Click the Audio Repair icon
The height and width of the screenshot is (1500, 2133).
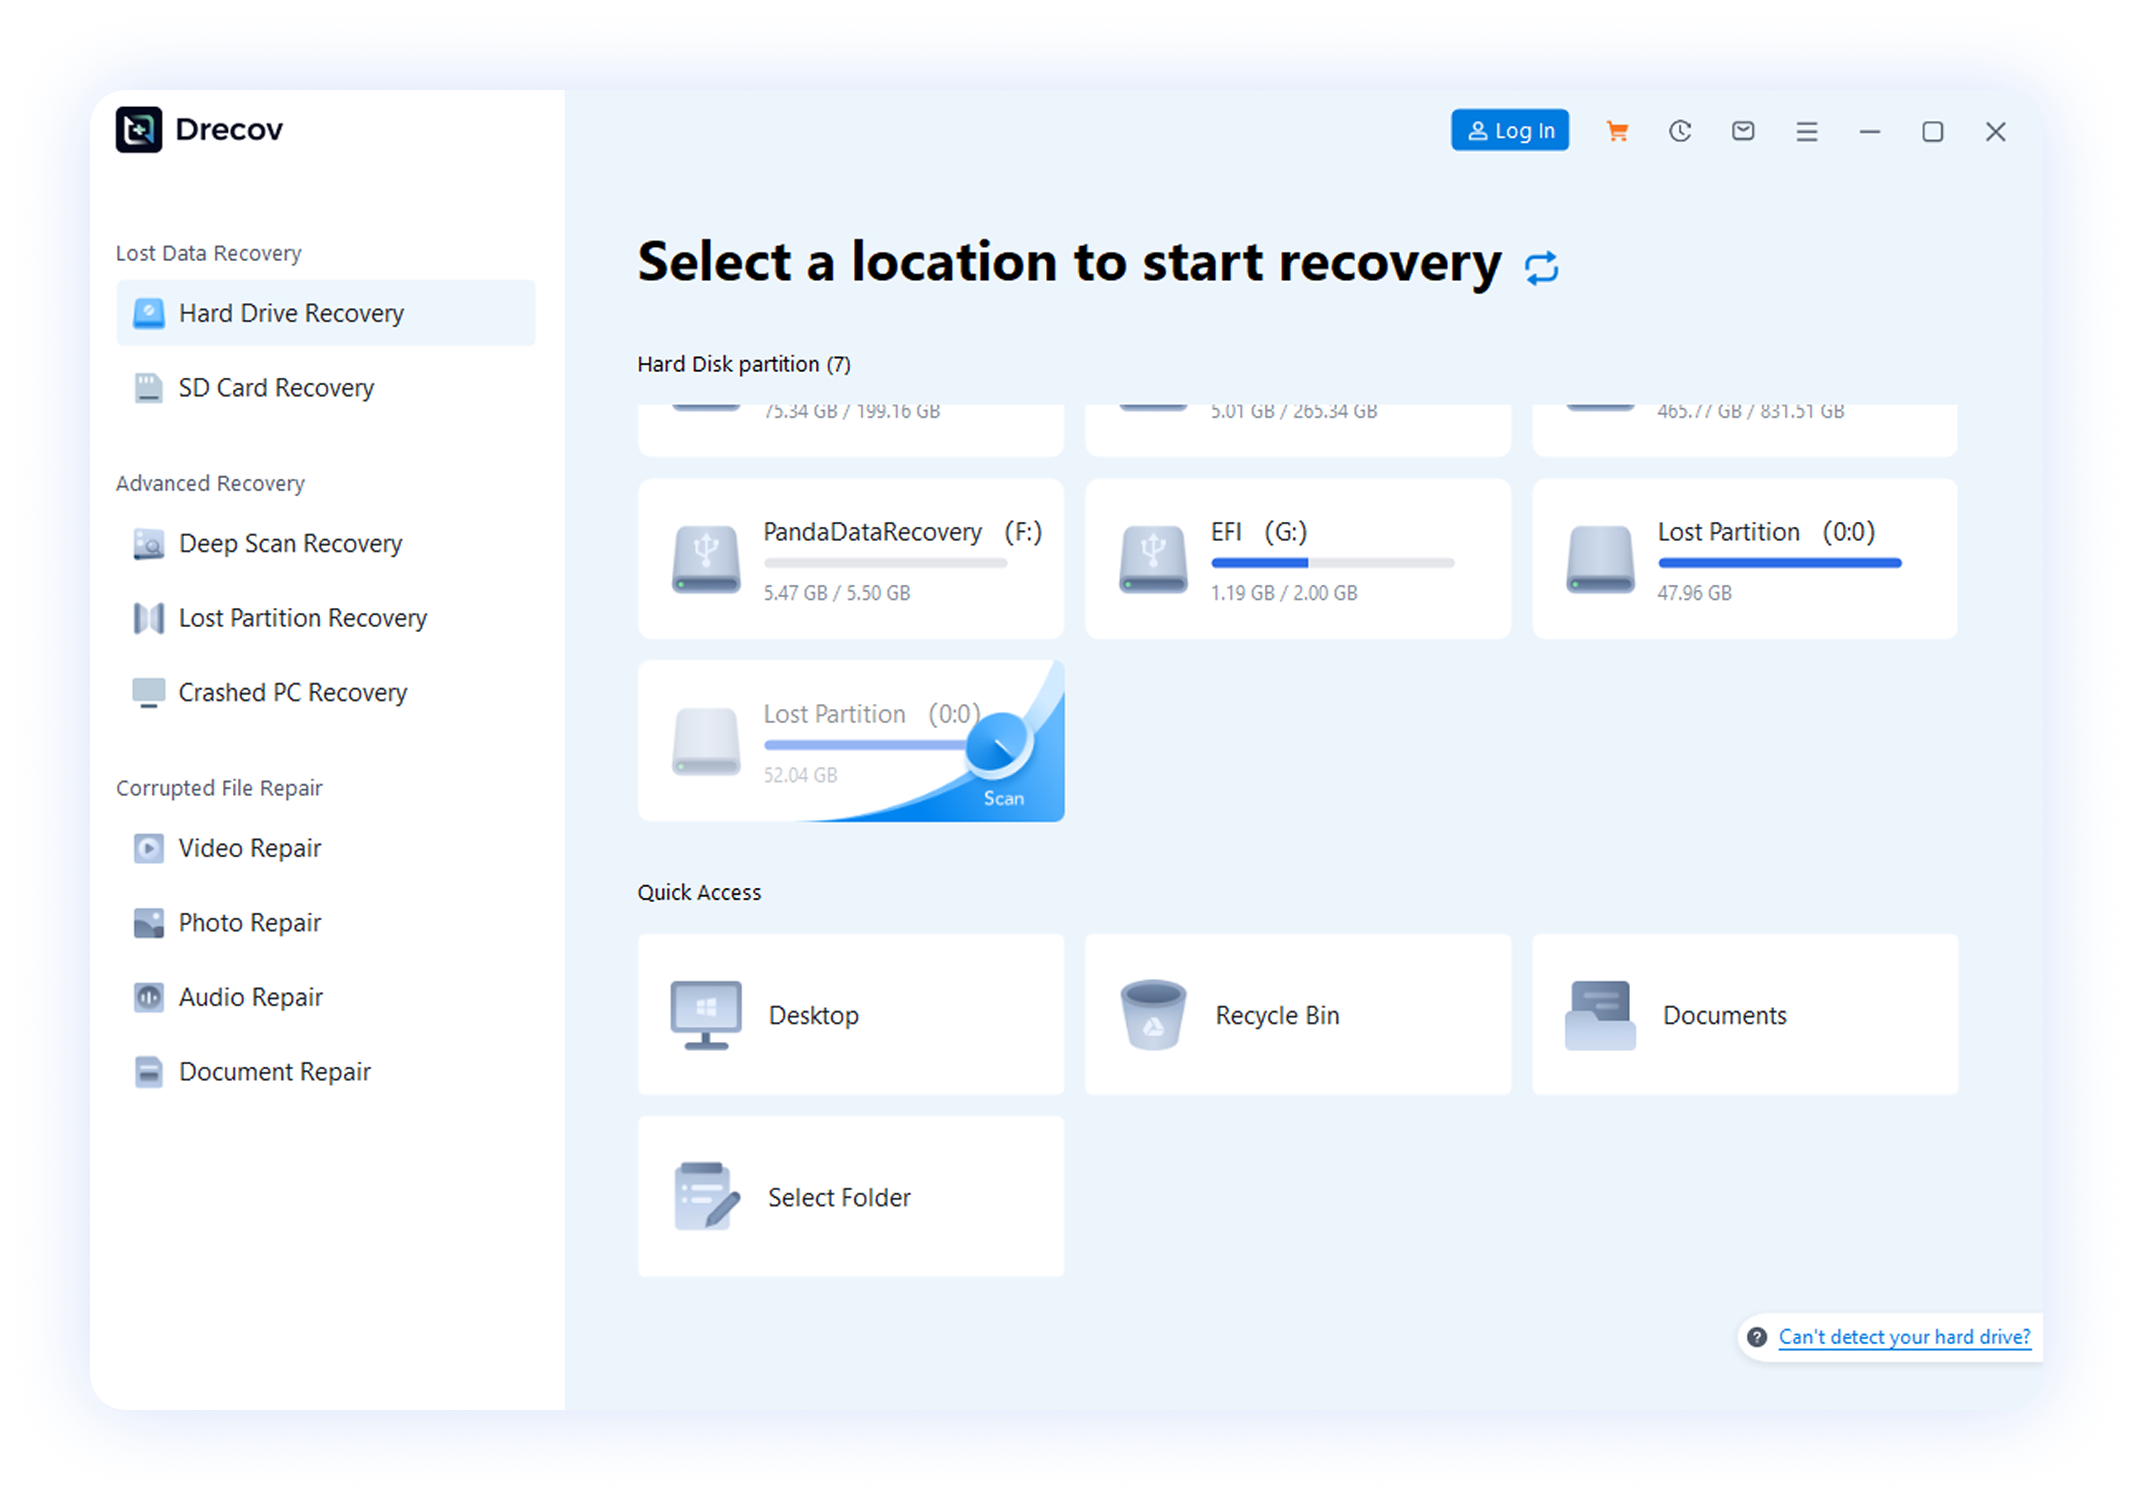pos(149,997)
